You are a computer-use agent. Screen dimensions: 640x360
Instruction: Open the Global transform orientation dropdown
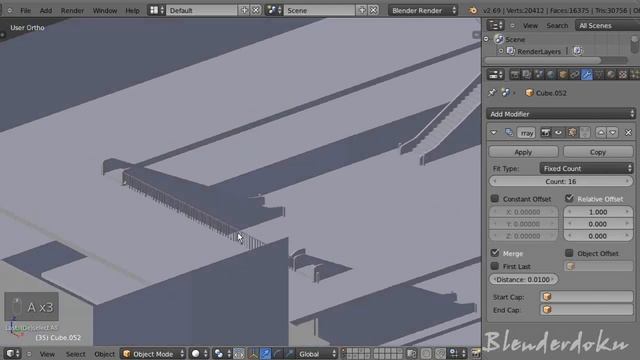(317, 353)
